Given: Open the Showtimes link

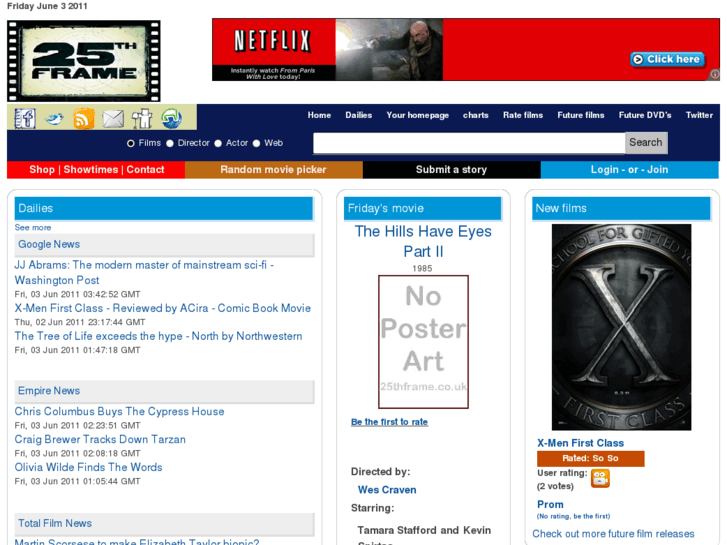Looking at the screenshot, I should click(x=90, y=170).
